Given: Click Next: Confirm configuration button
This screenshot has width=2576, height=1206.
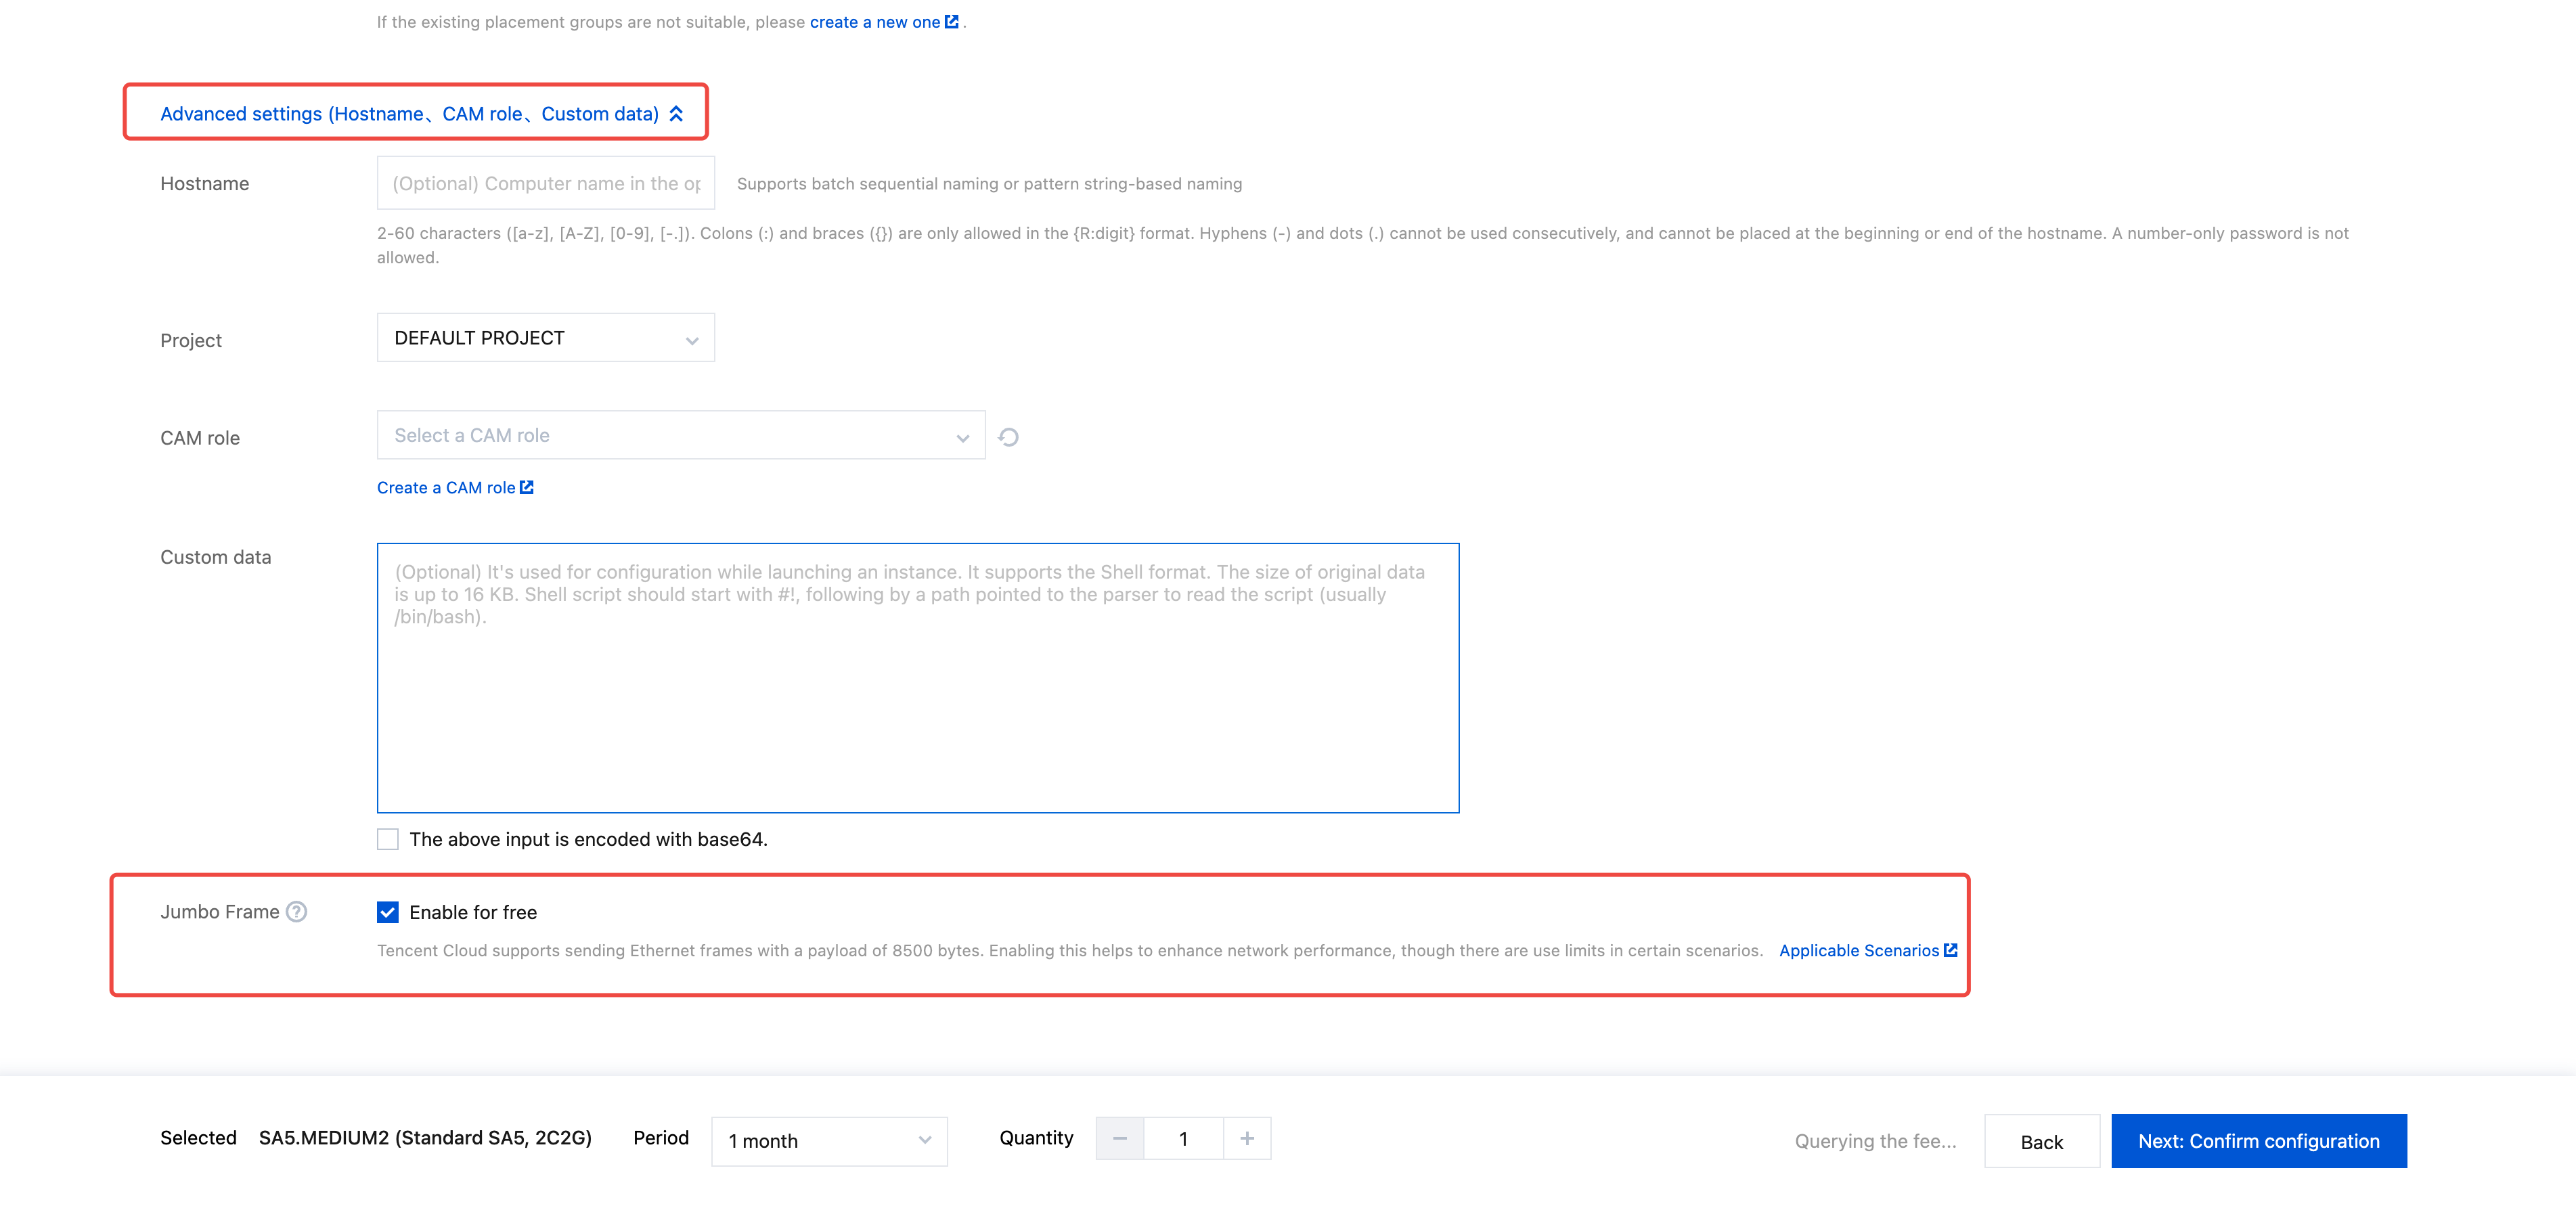Looking at the screenshot, I should click(2258, 1141).
